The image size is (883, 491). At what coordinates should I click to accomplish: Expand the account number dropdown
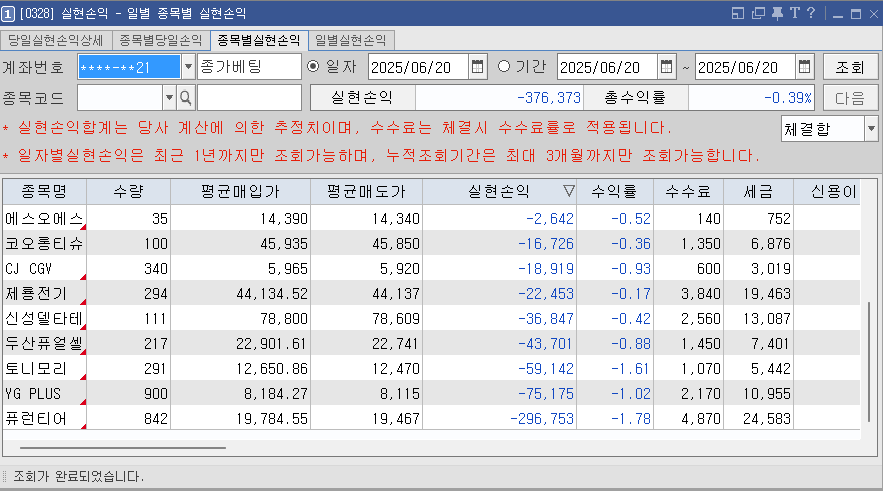click(189, 67)
